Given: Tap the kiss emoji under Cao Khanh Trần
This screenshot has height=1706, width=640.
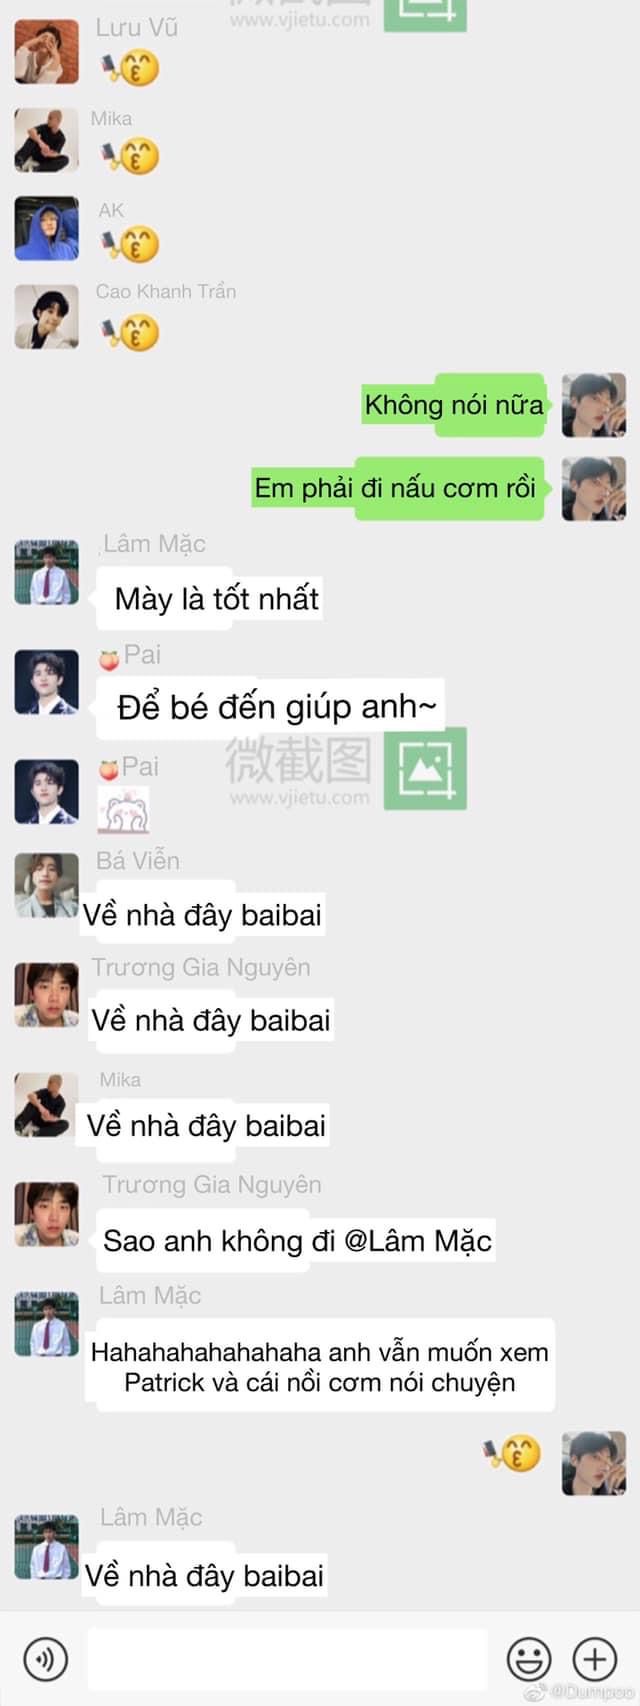Looking at the screenshot, I should (130, 331).
